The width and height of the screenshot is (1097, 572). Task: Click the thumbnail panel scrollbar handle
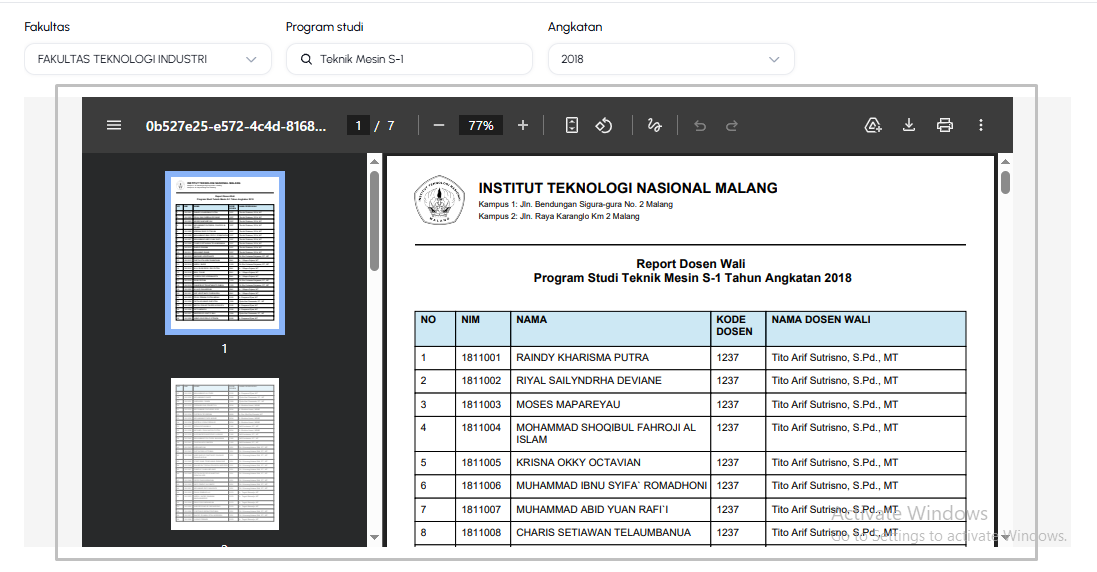pyautogui.click(x=374, y=220)
